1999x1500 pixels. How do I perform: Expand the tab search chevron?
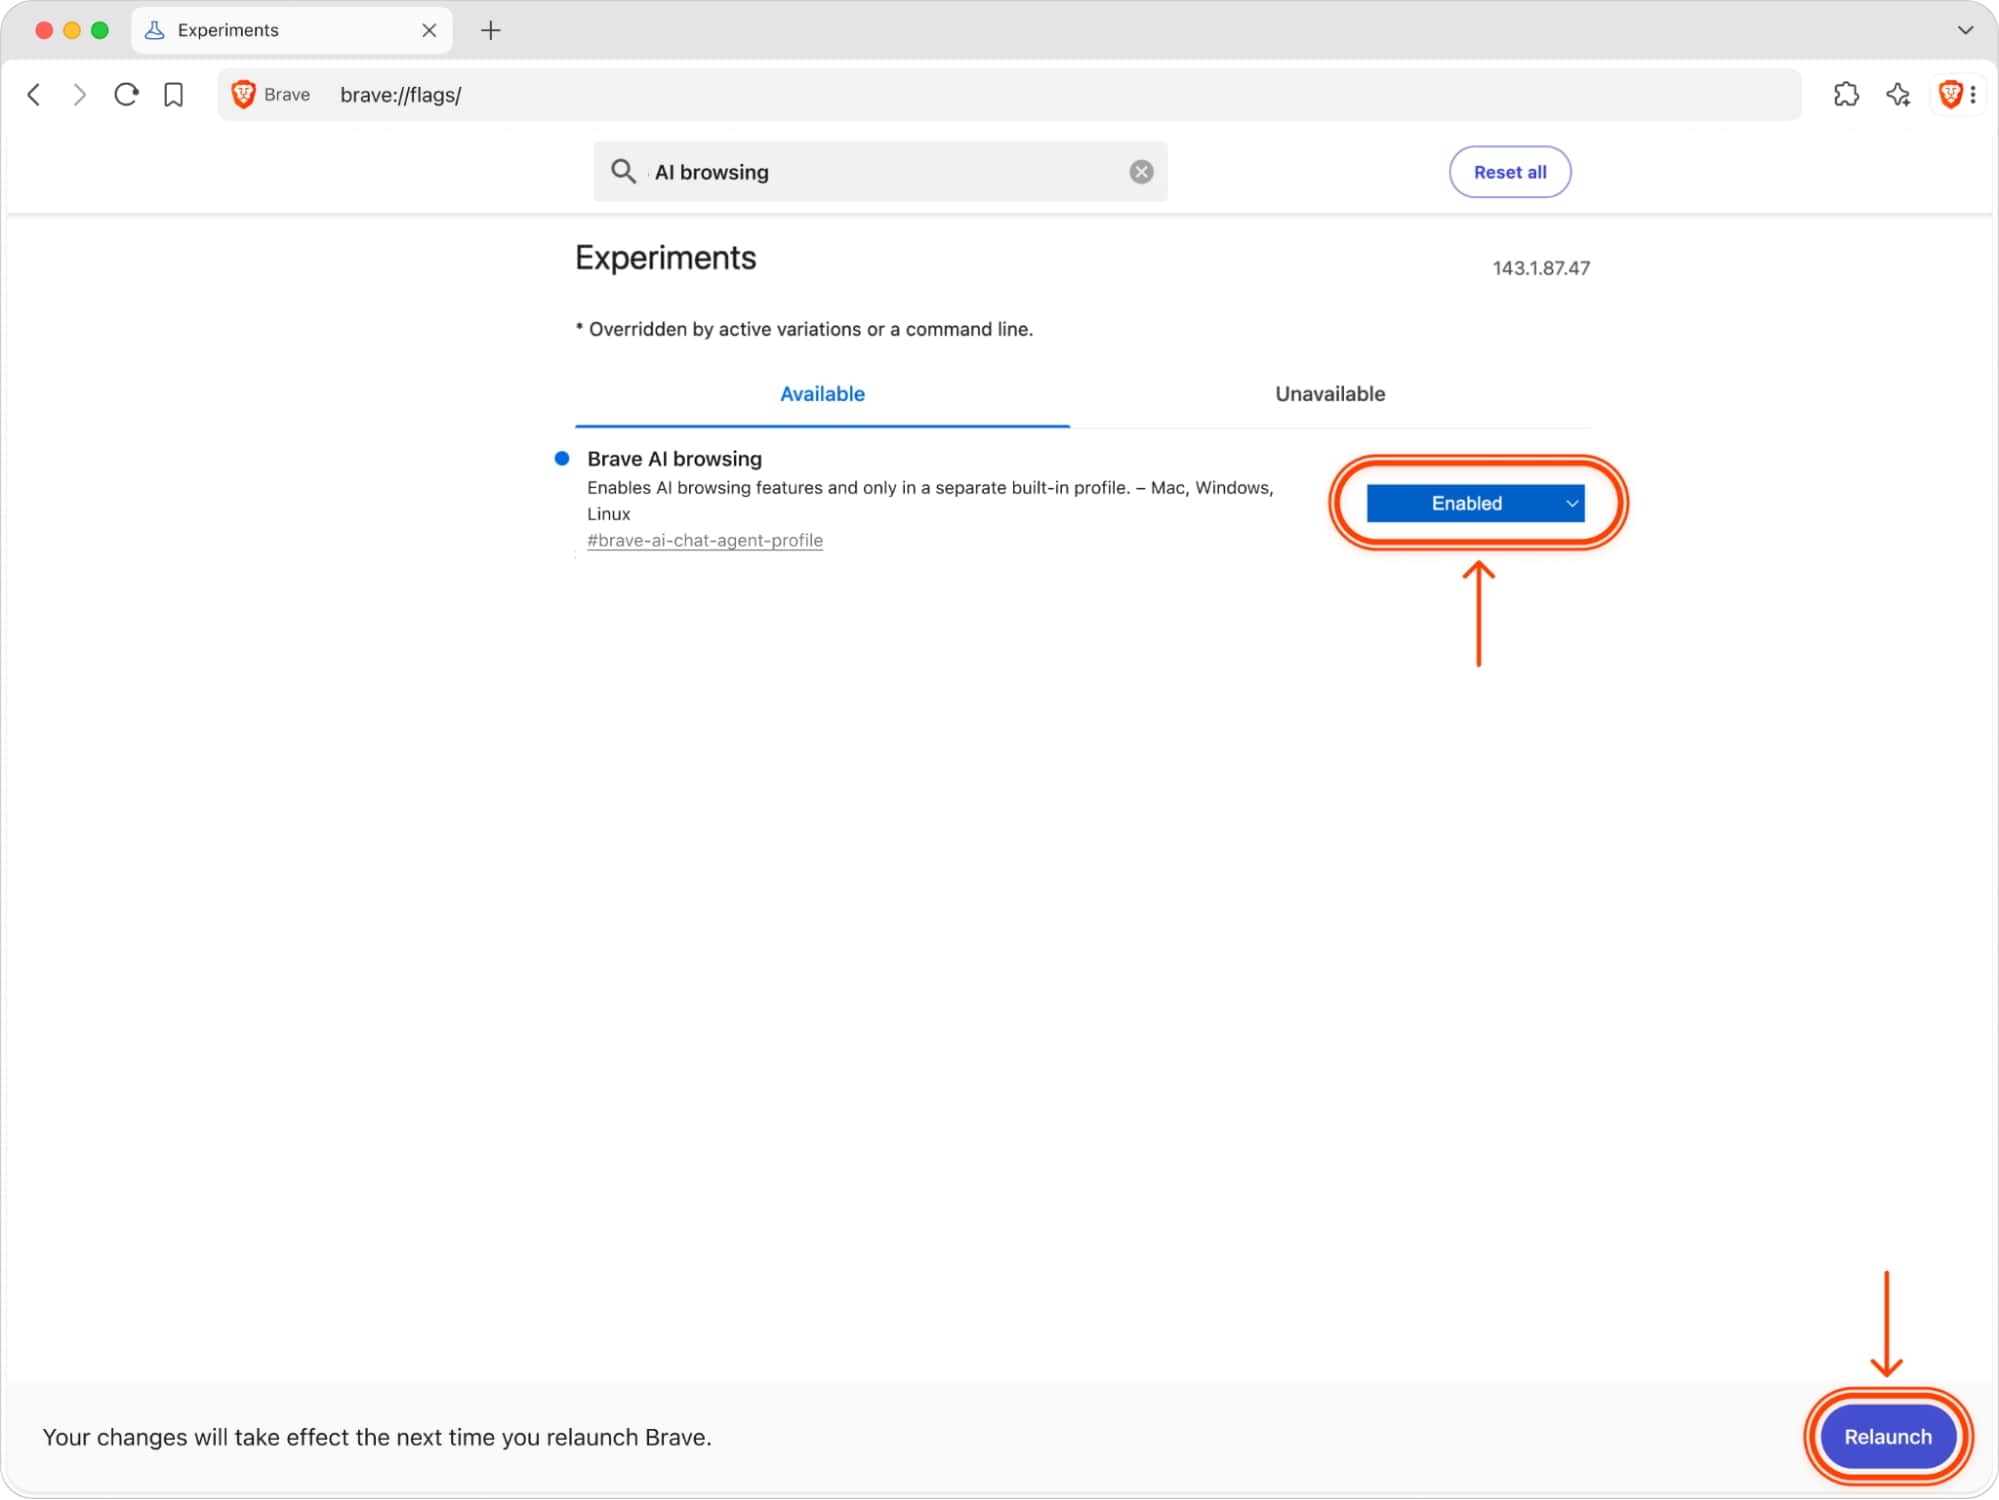(x=1965, y=30)
